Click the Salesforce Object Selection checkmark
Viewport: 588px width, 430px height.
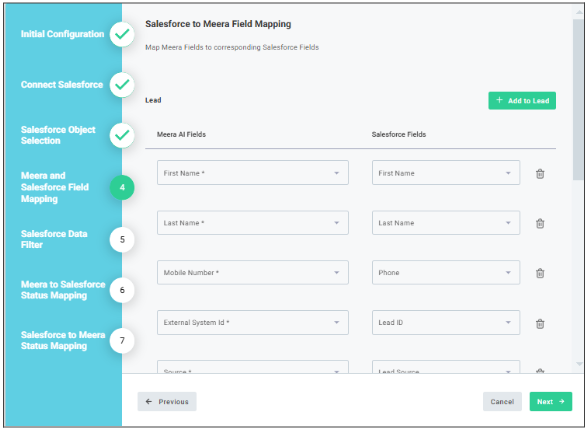pos(122,135)
